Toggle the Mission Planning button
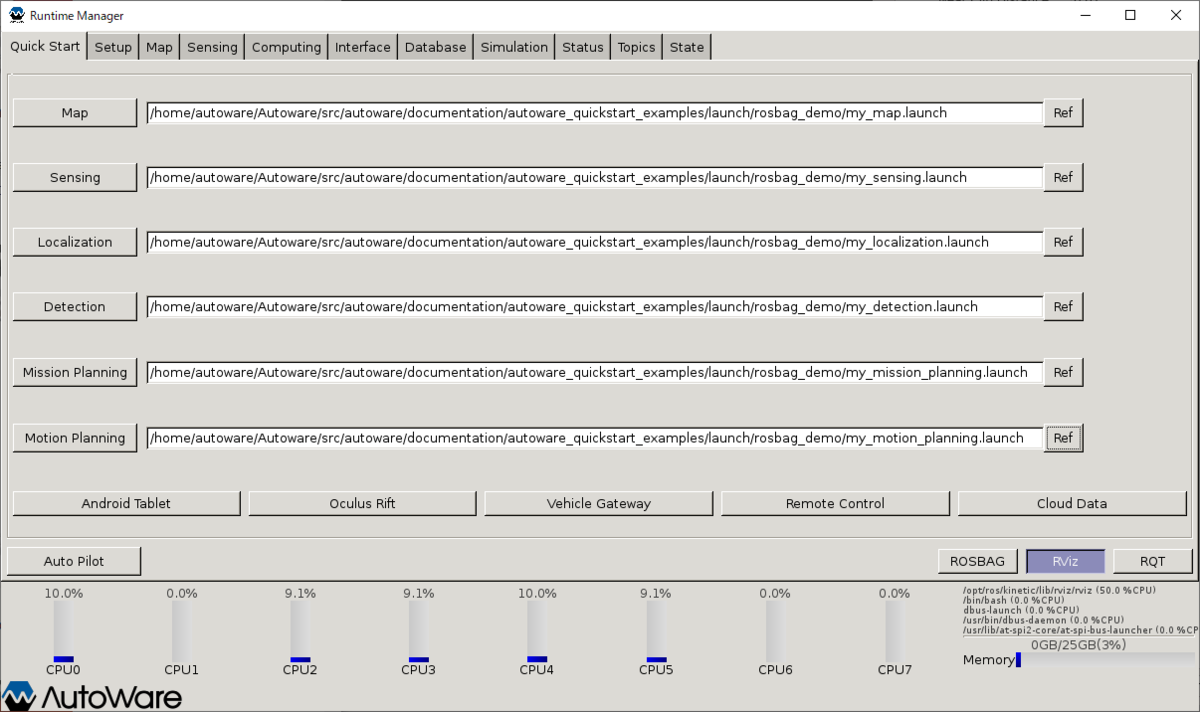The height and width of the screenshot is (712, 1200). pyautogui.click(x=75, y=372)
